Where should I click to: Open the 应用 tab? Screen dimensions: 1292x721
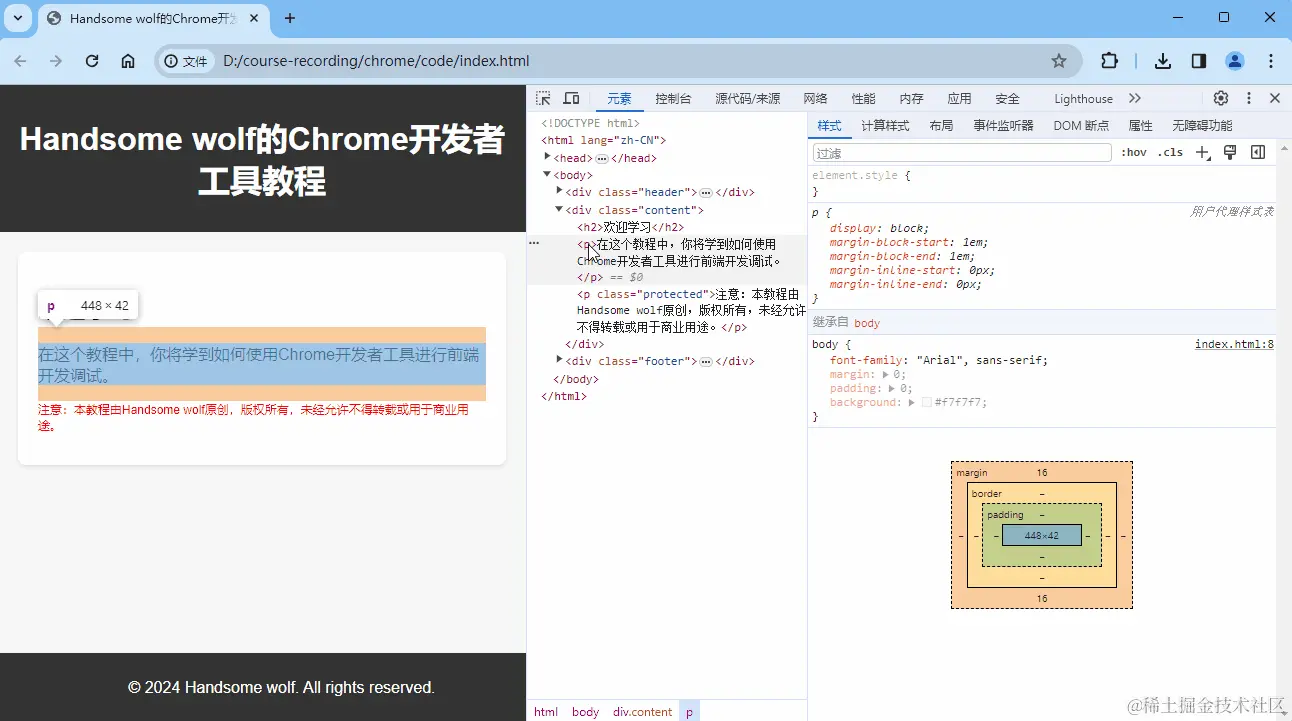[x=959, y=99]
